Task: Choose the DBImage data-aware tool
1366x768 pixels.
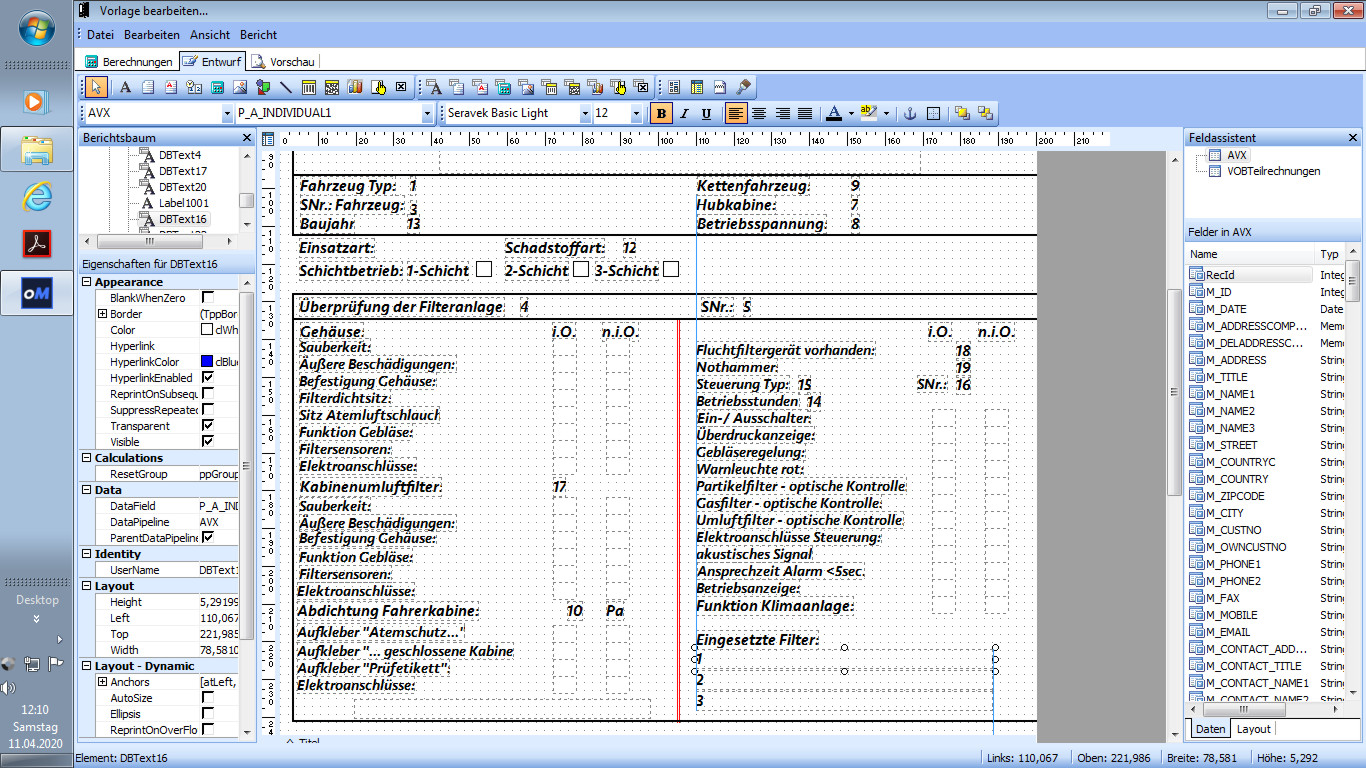Action: point(525,87)
